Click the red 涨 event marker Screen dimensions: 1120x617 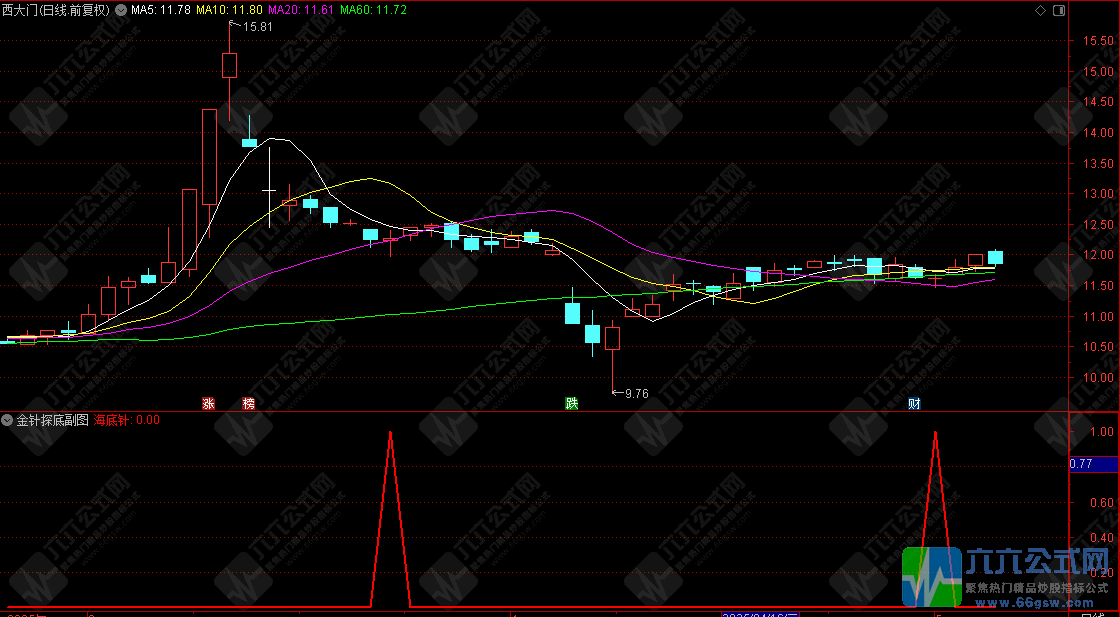208,404
